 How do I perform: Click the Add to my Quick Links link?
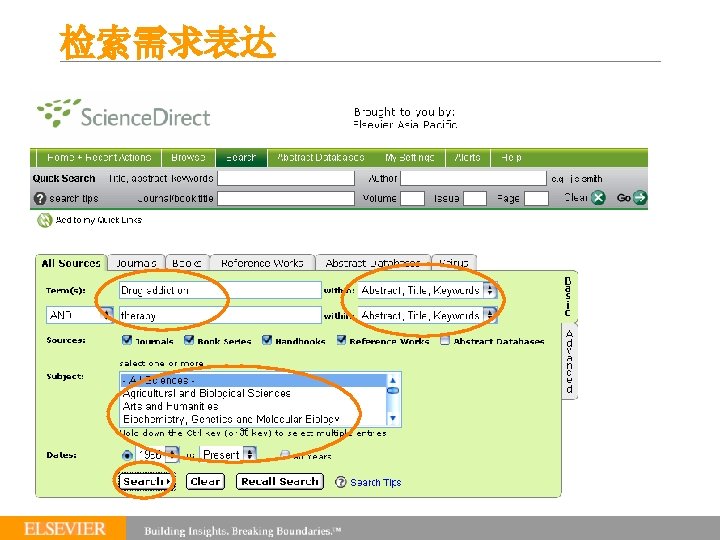pyautogui.click(x=99, y=220)
